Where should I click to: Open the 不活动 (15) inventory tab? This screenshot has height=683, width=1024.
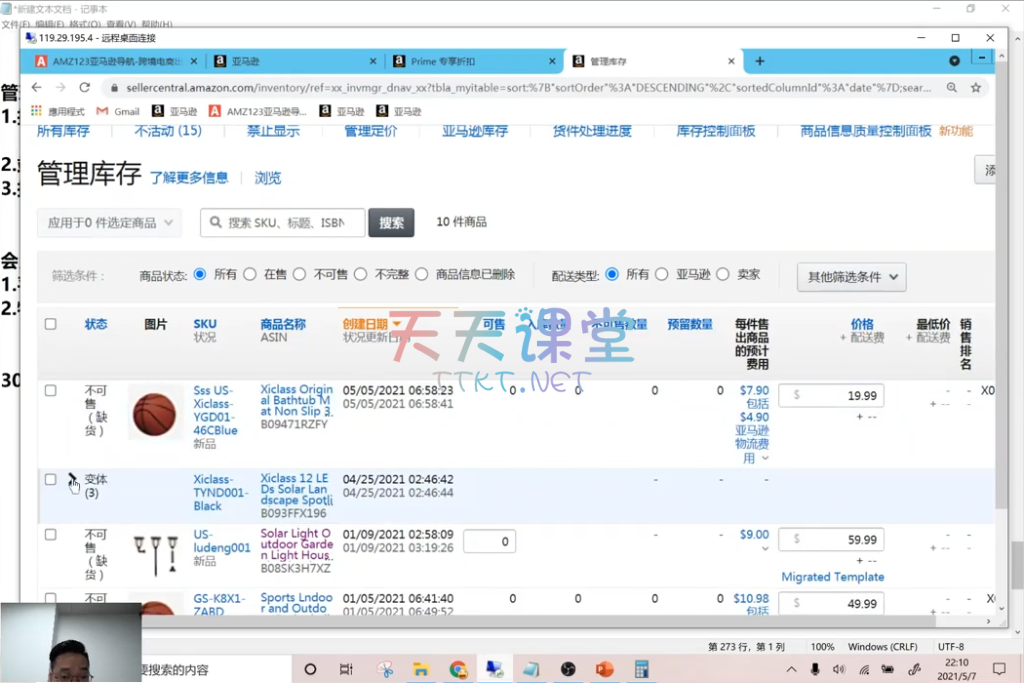point(167,131)
